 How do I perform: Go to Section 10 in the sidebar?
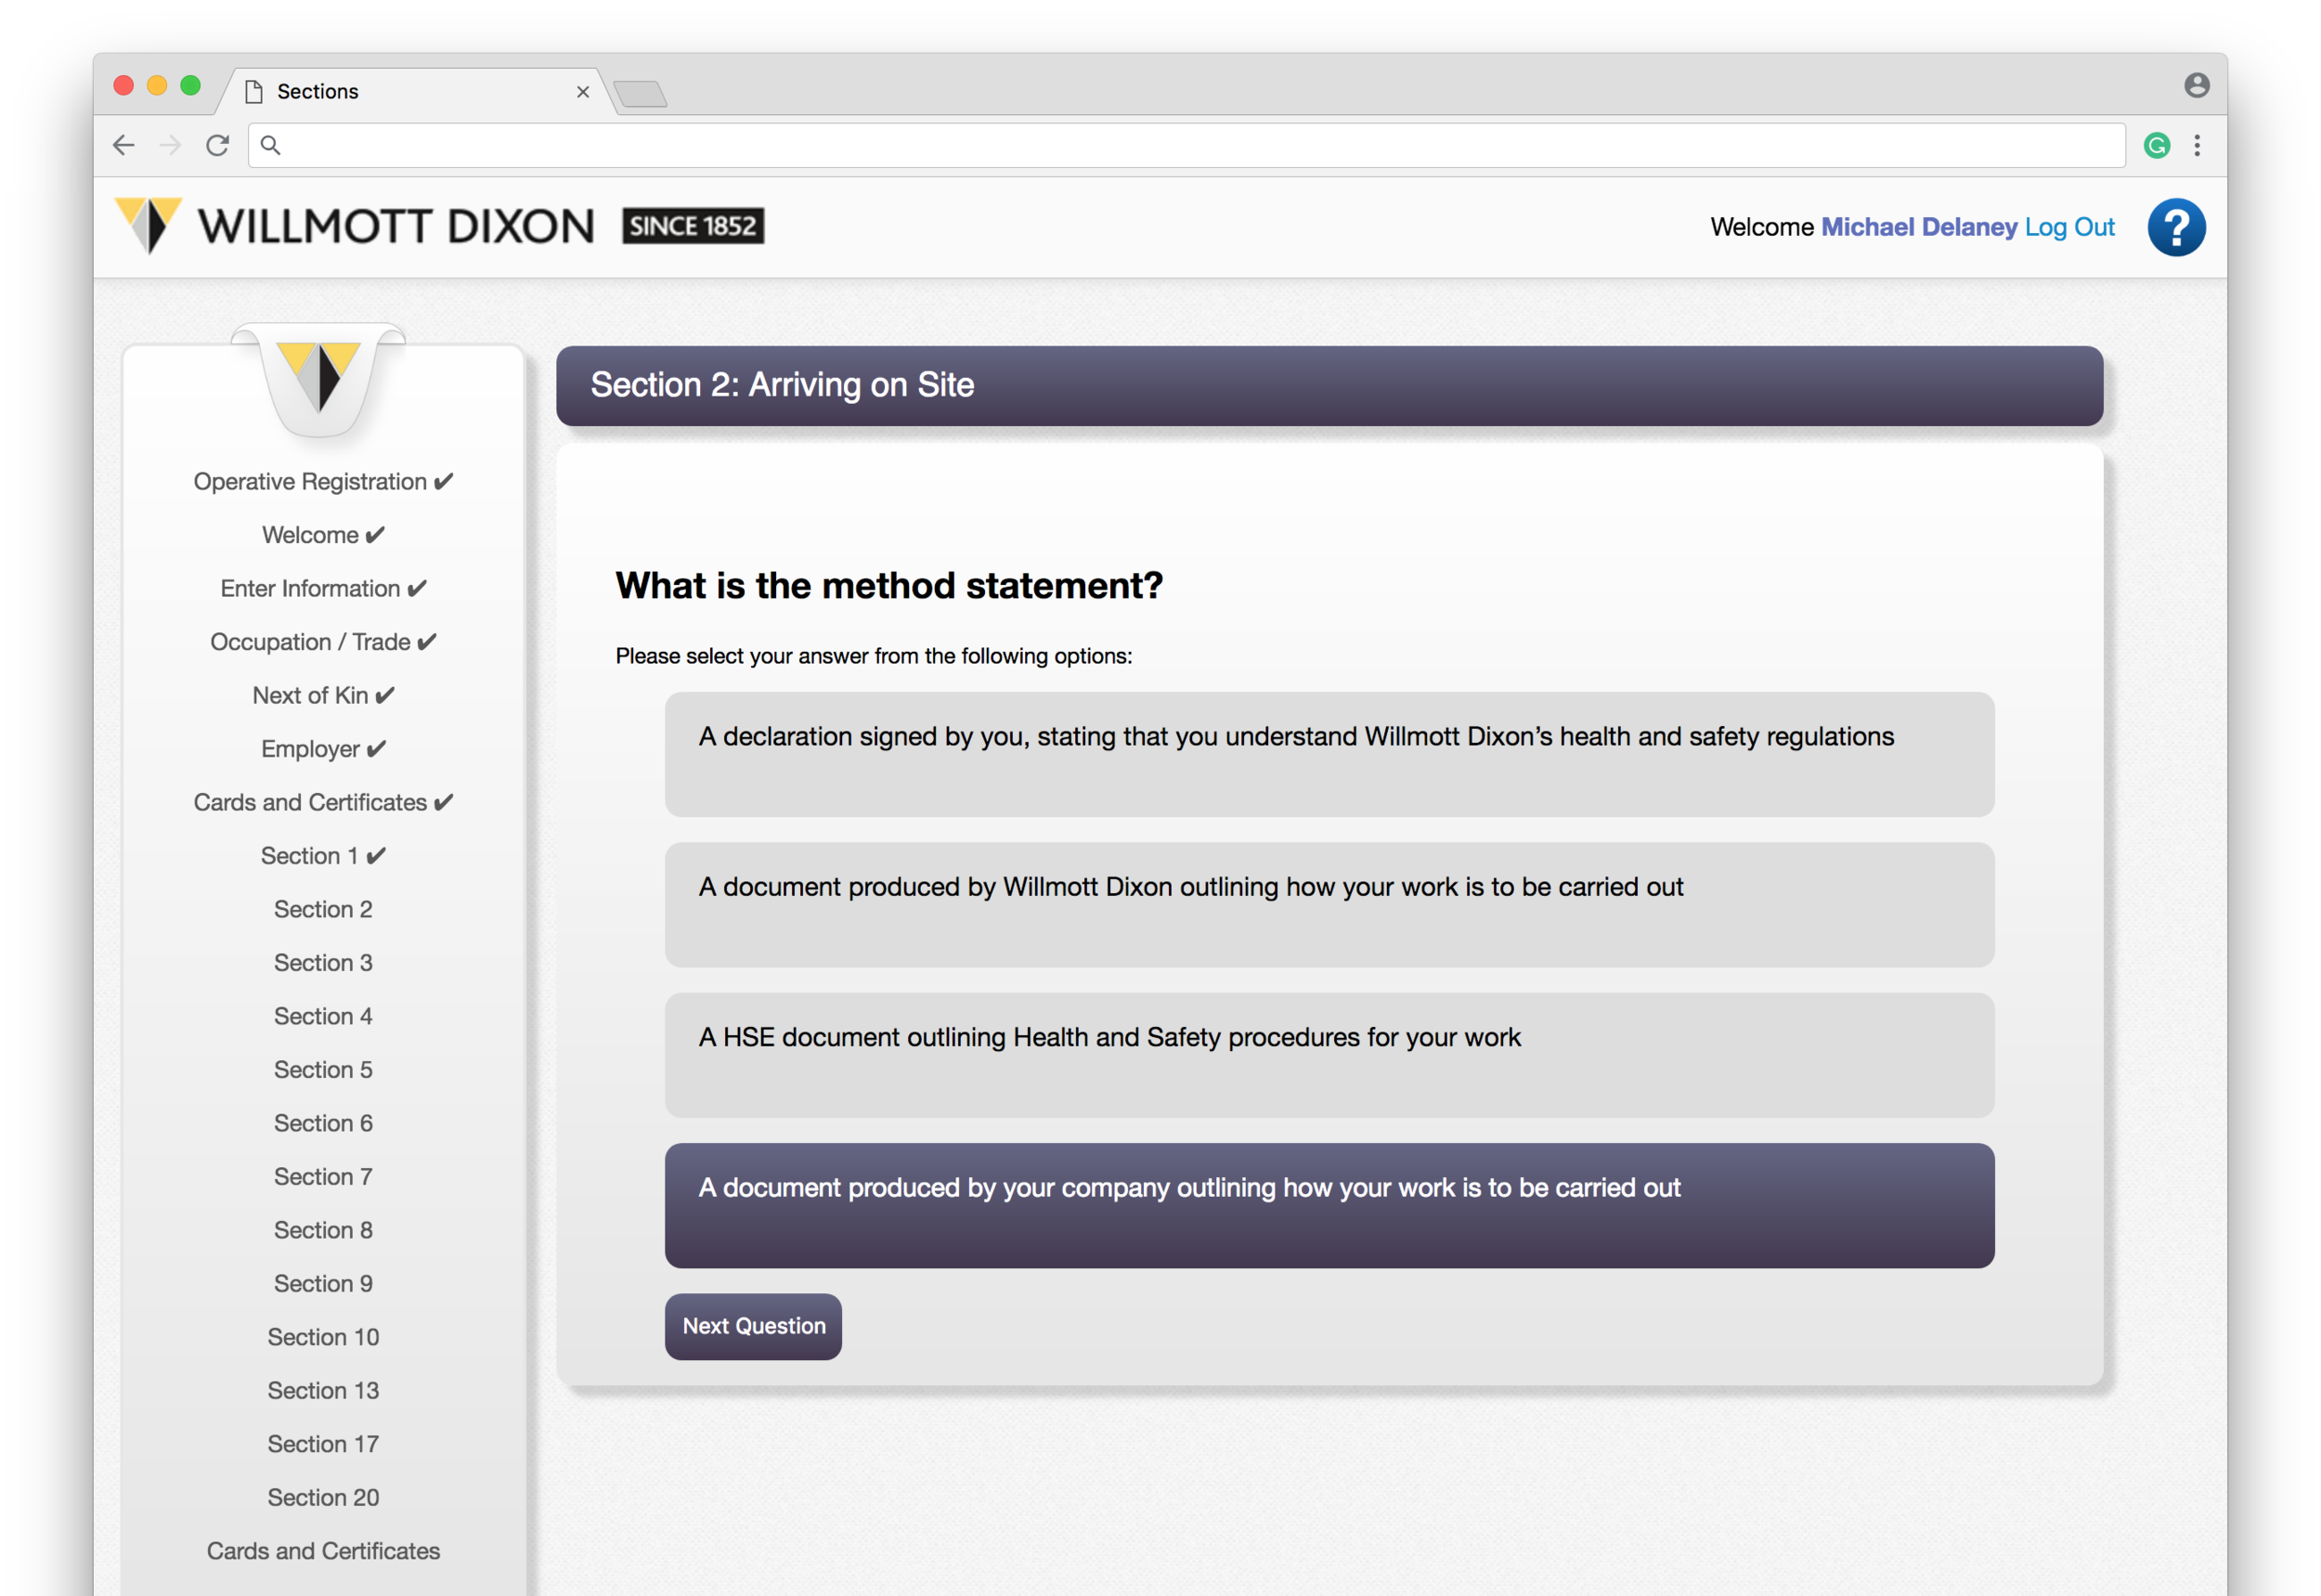(323, 1338)
